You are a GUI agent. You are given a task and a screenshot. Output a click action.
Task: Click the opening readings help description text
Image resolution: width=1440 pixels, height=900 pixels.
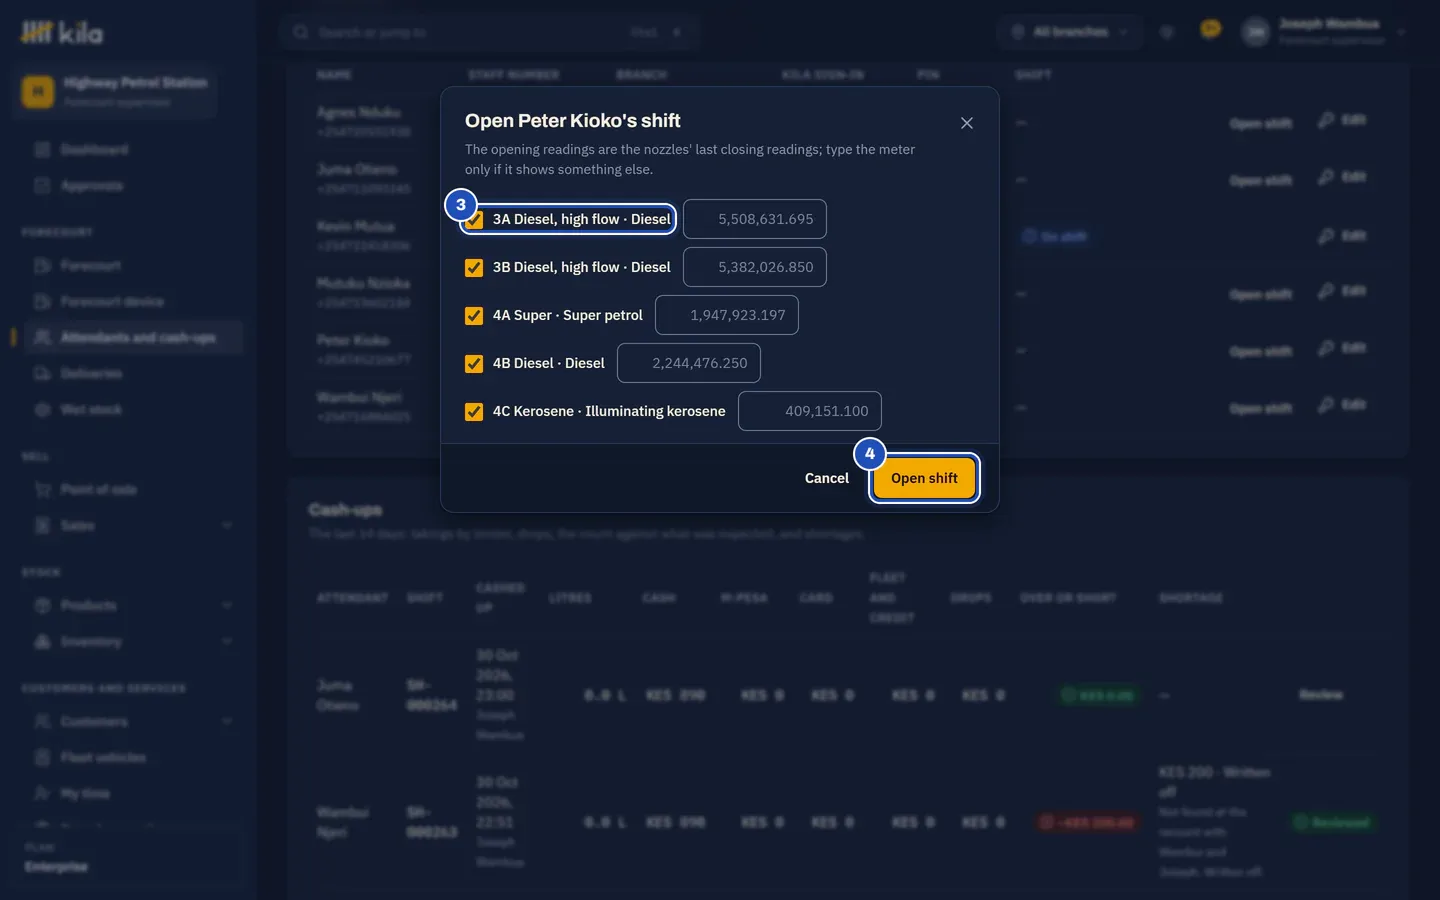coord(690,159)
